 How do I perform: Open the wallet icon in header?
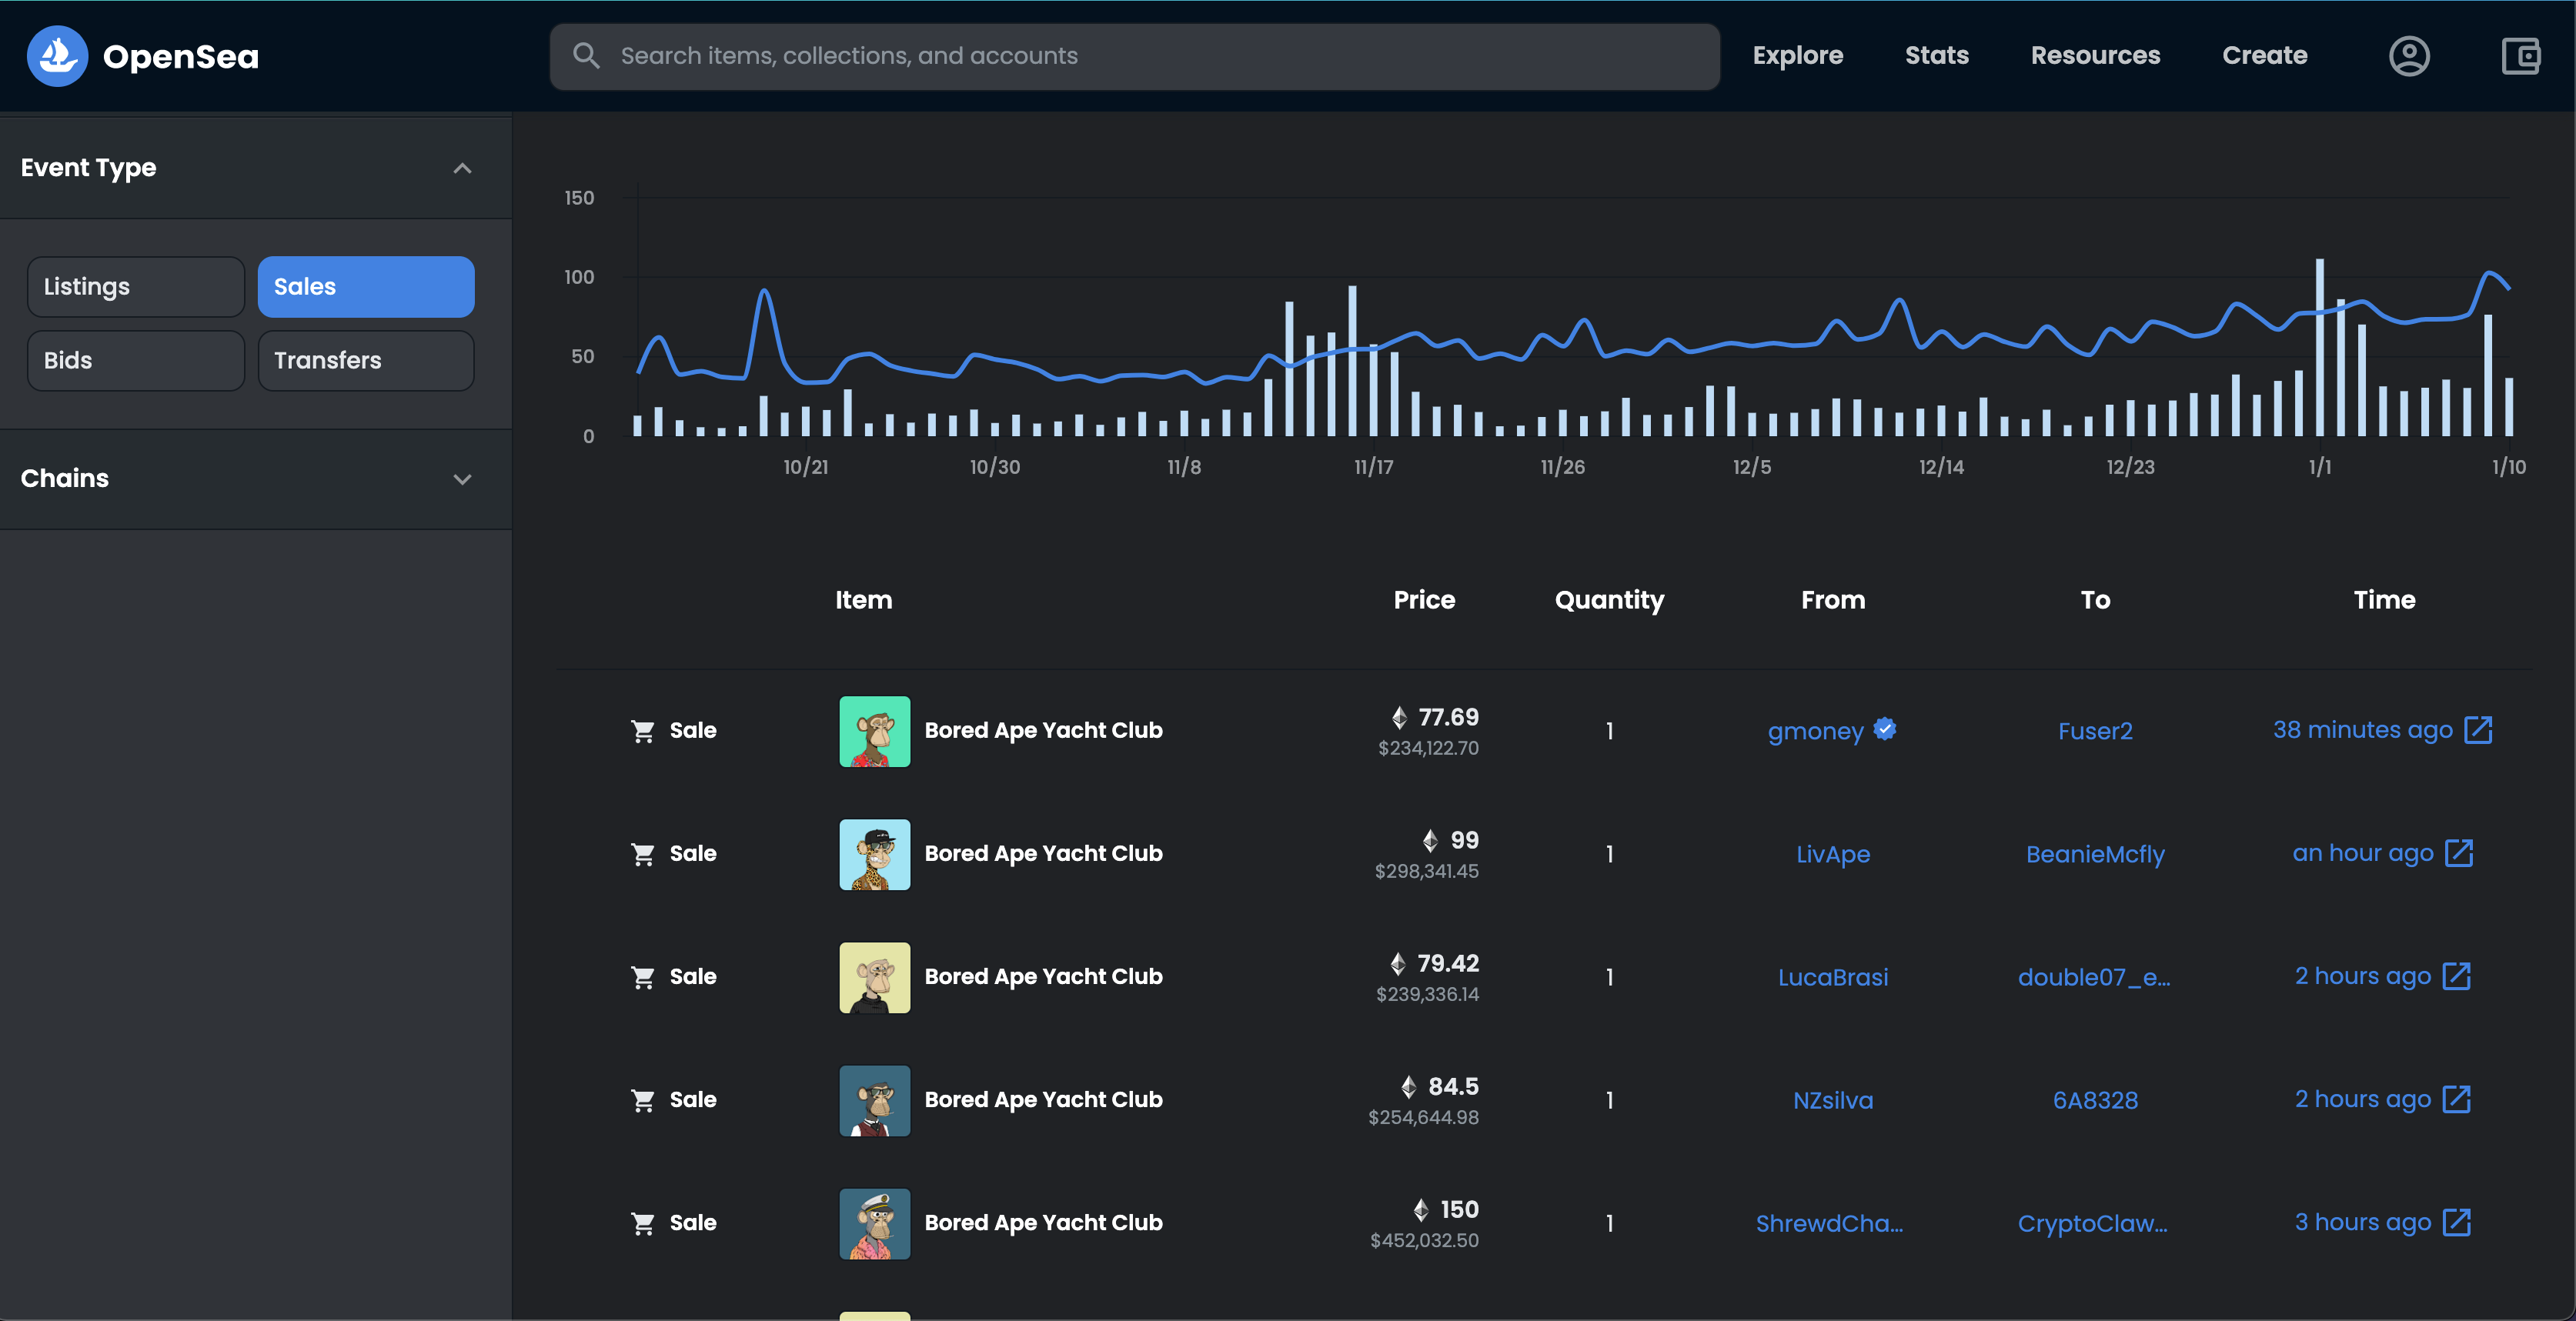pos(2520,56)
